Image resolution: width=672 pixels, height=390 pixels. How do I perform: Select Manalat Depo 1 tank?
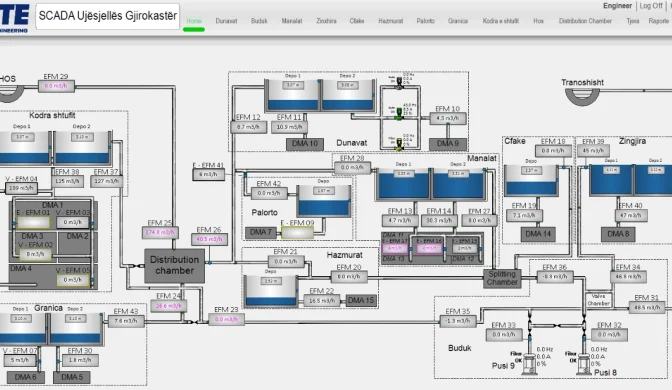click(403, 184)
